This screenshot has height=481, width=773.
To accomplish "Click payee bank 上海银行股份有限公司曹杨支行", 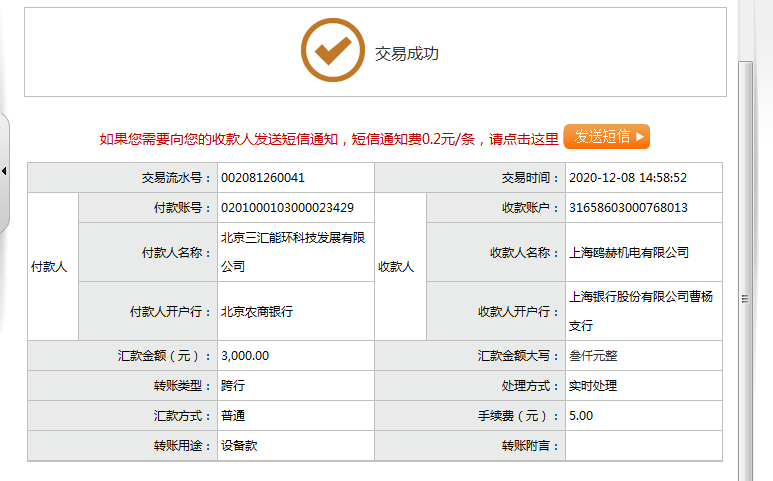I will 640,311.
